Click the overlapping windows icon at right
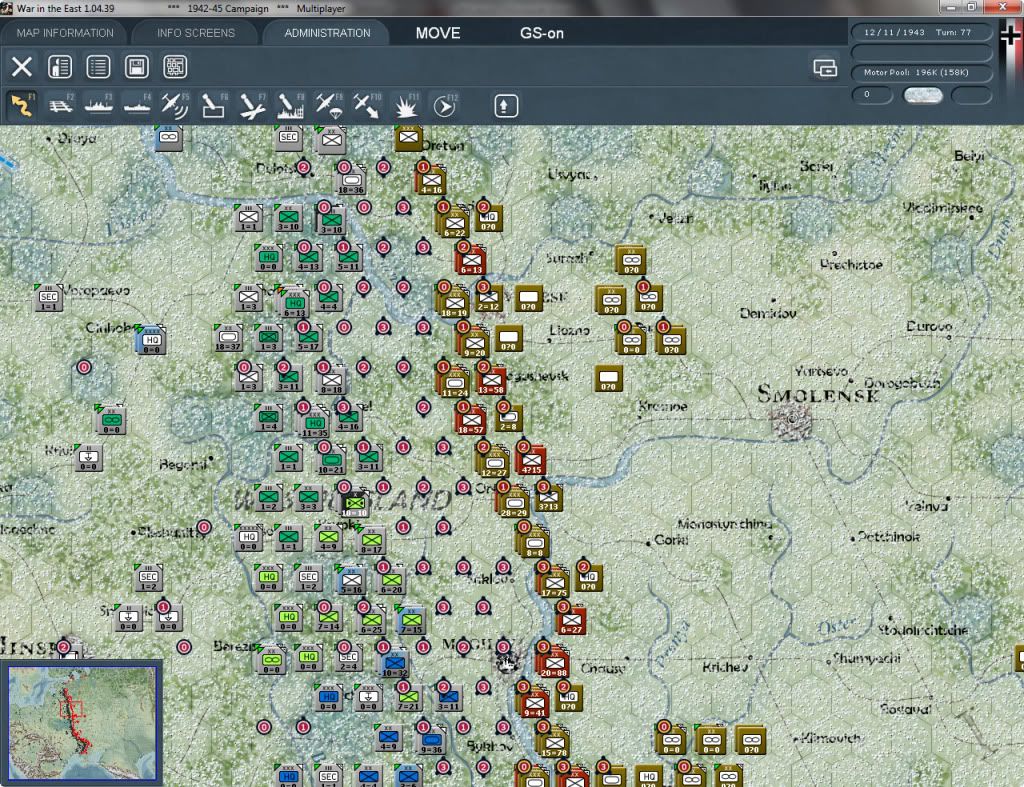The width and height of the screenshot is (1024, 787). (x=825, y=67)
